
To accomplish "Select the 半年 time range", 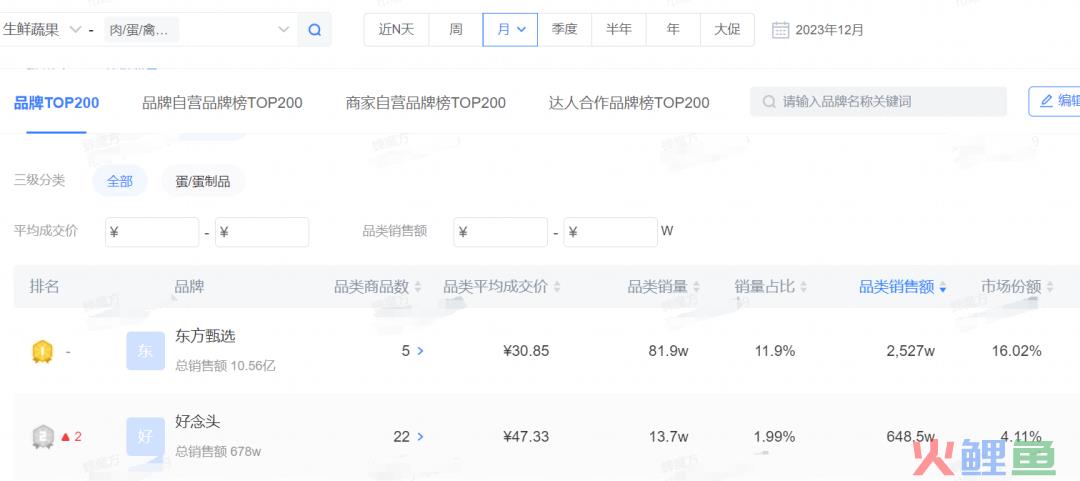I will click(x=619, y=30).
